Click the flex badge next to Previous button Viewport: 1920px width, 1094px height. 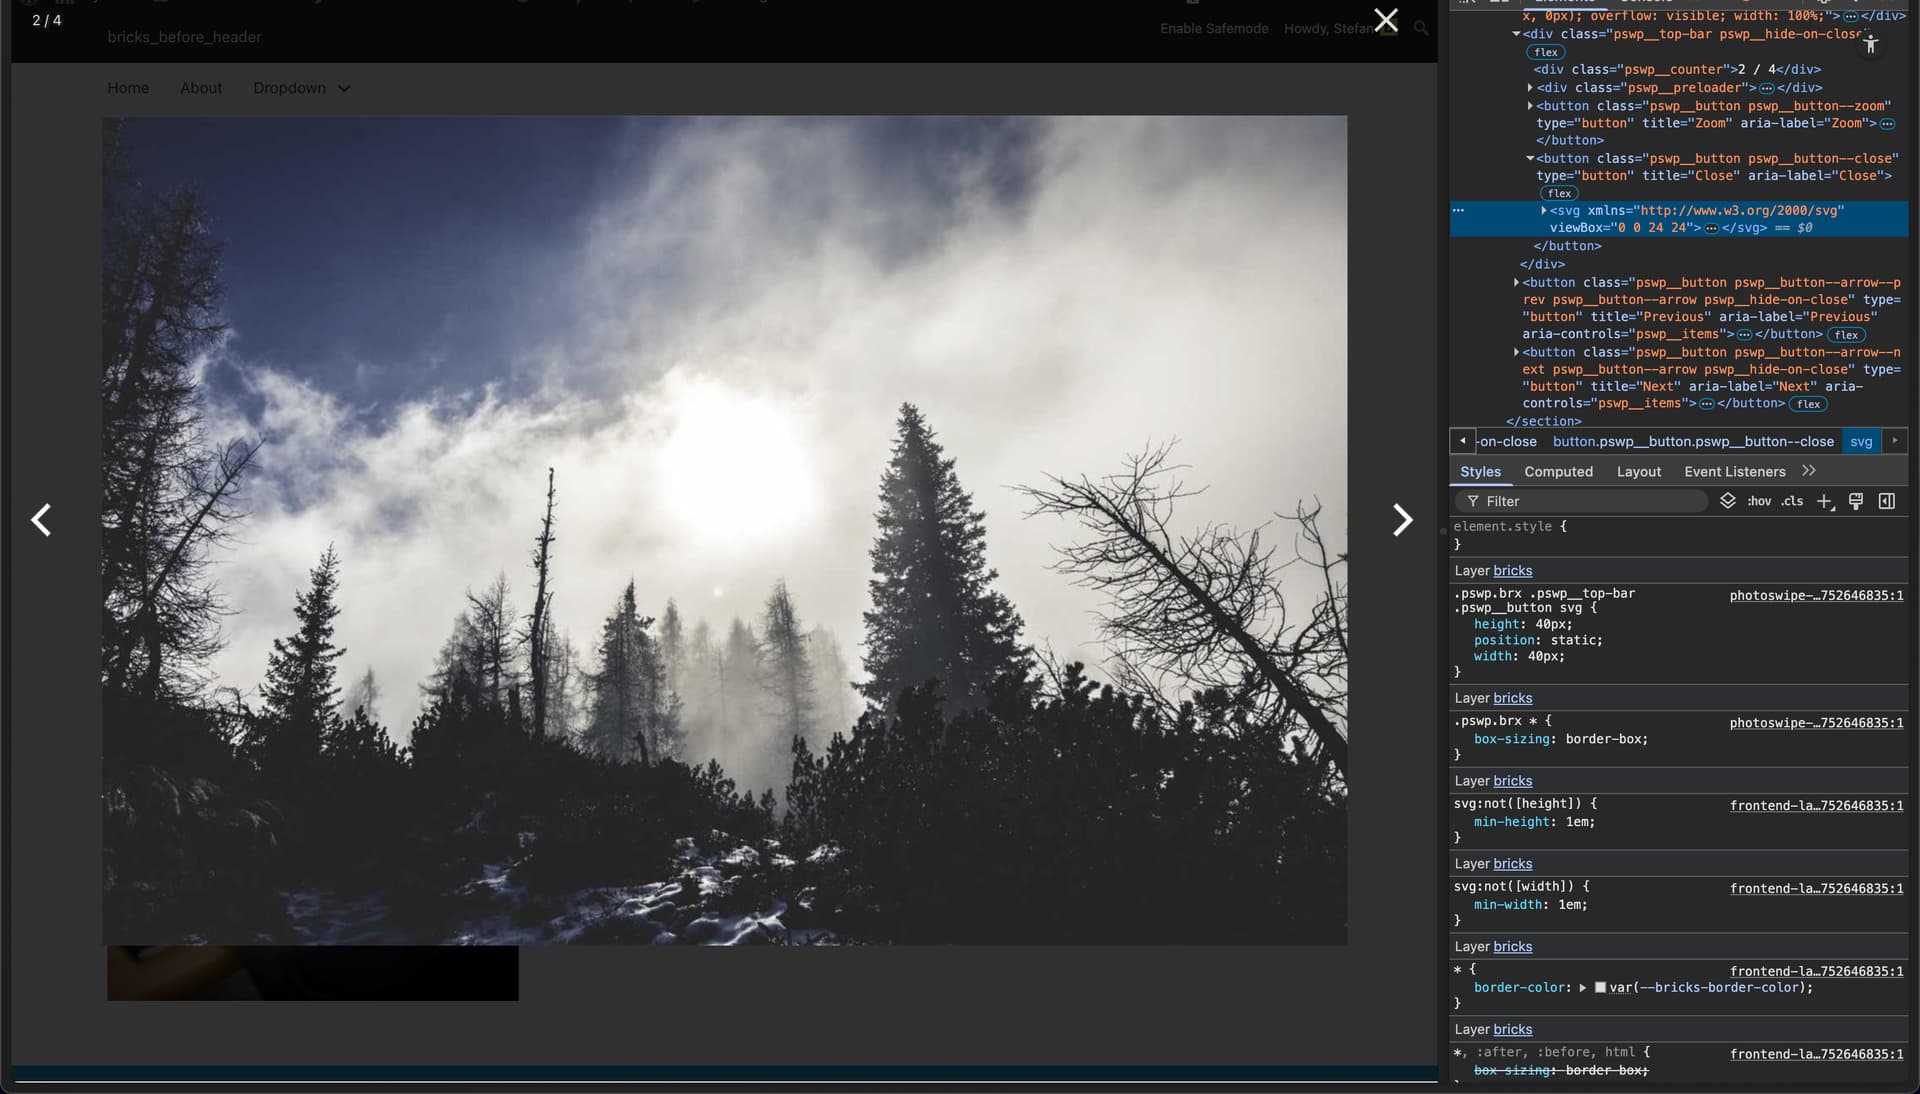tap(1846, 335)
